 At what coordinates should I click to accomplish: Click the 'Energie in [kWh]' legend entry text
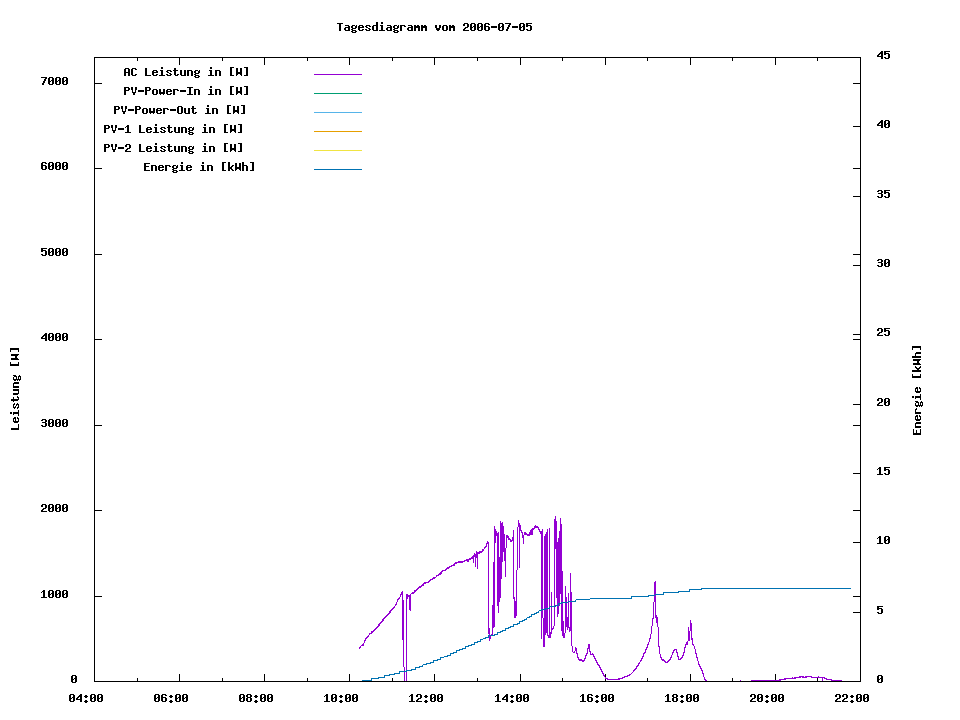199,167
